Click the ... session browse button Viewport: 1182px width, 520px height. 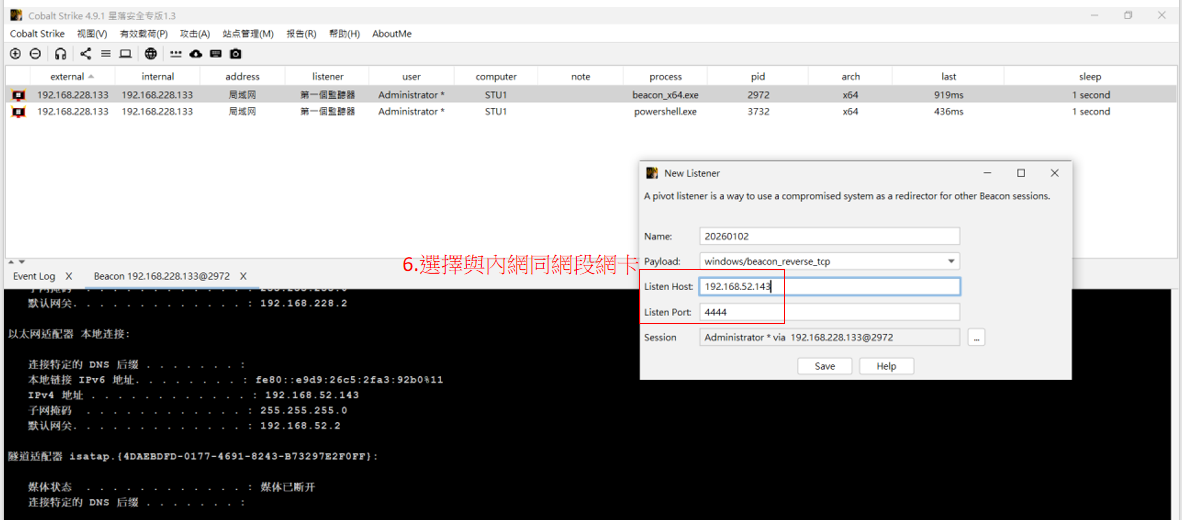976,338
